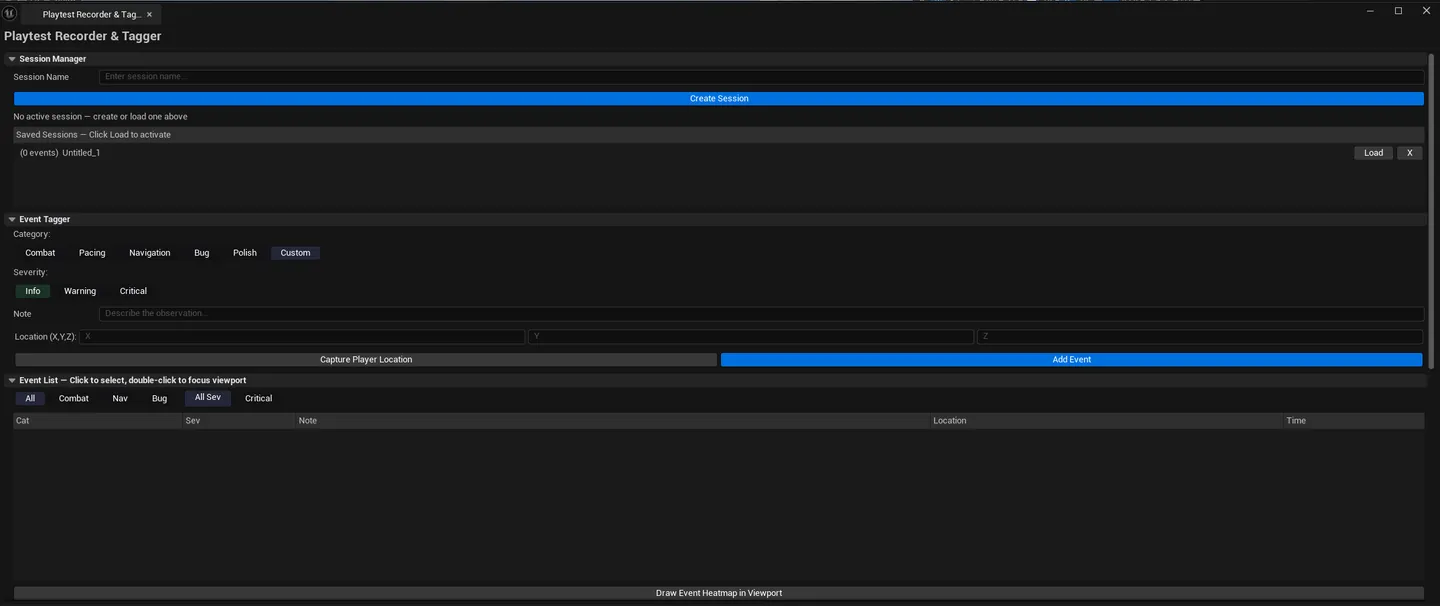Viewport: 1440px width, 606px height.
Task: Focus the Location Y field
Action: point(751,337)
